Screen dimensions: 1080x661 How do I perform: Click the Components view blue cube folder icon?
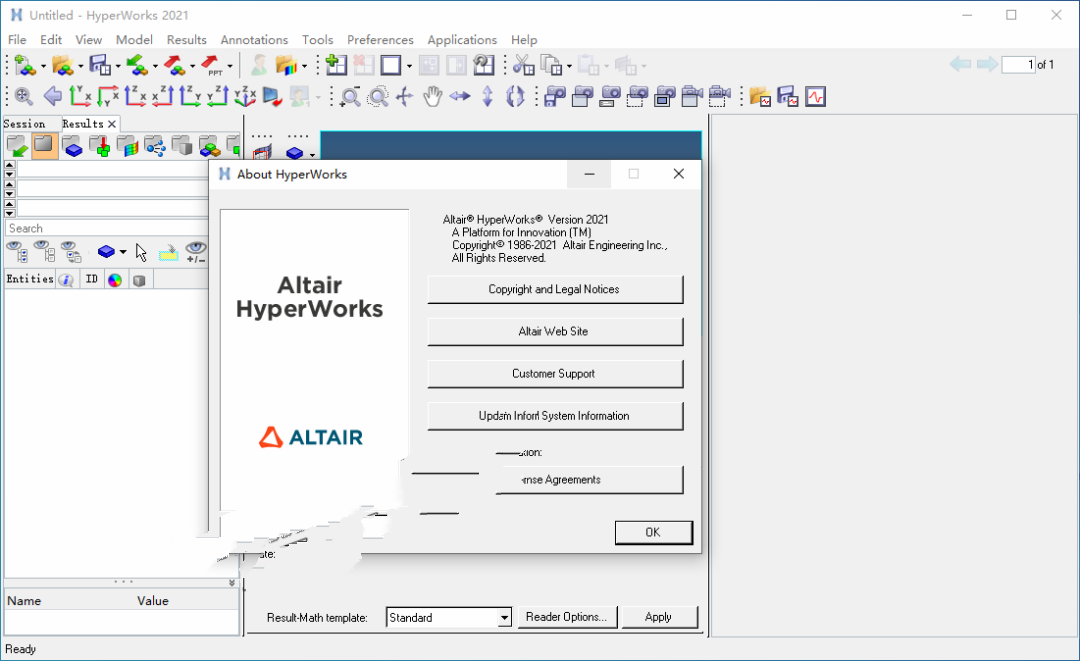pos(72,146)
